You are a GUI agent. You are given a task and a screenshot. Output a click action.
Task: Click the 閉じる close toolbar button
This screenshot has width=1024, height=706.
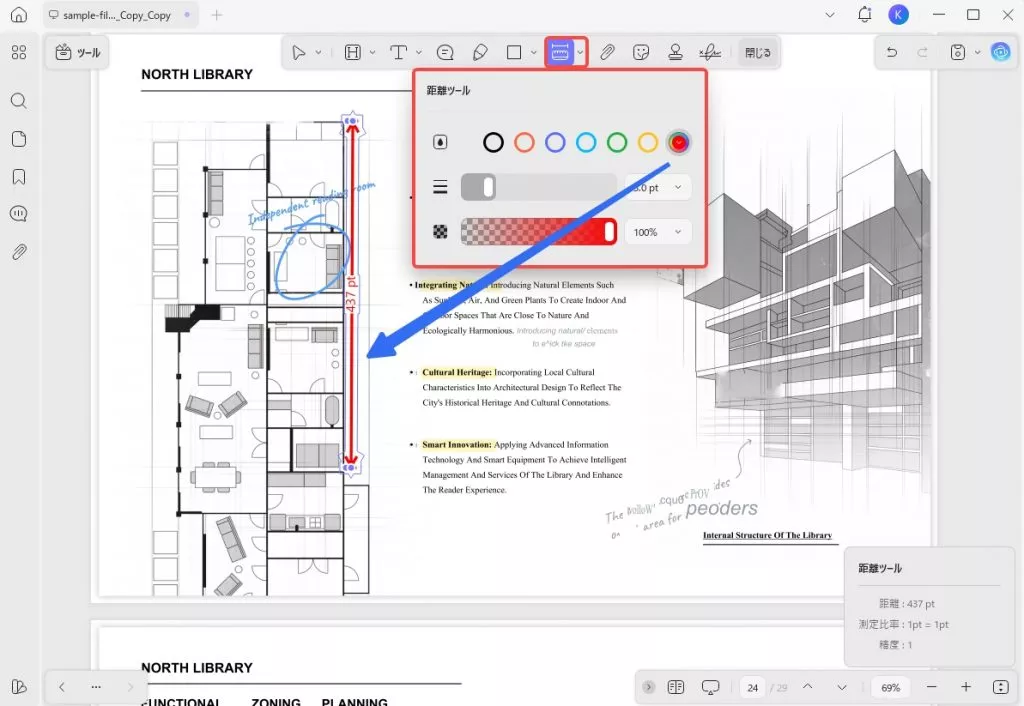tap(758, 52)
